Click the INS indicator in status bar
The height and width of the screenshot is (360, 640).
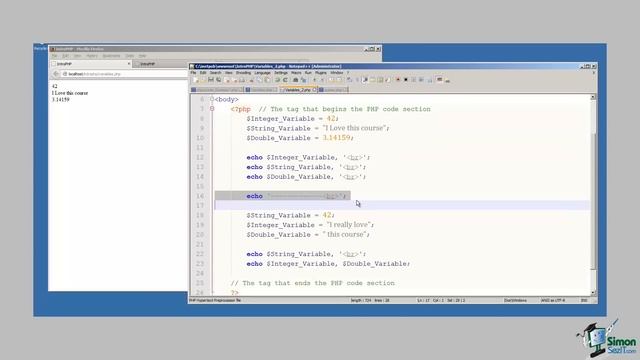(584, 300)
